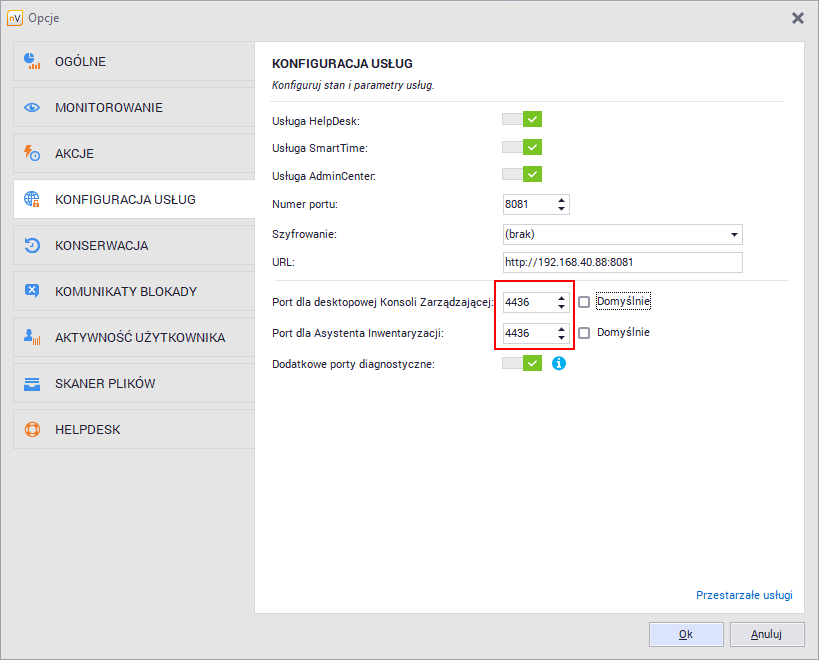Click the eye icon for Monitorowanie
This screenshot has width=819, height=660.
coord(32,108)
